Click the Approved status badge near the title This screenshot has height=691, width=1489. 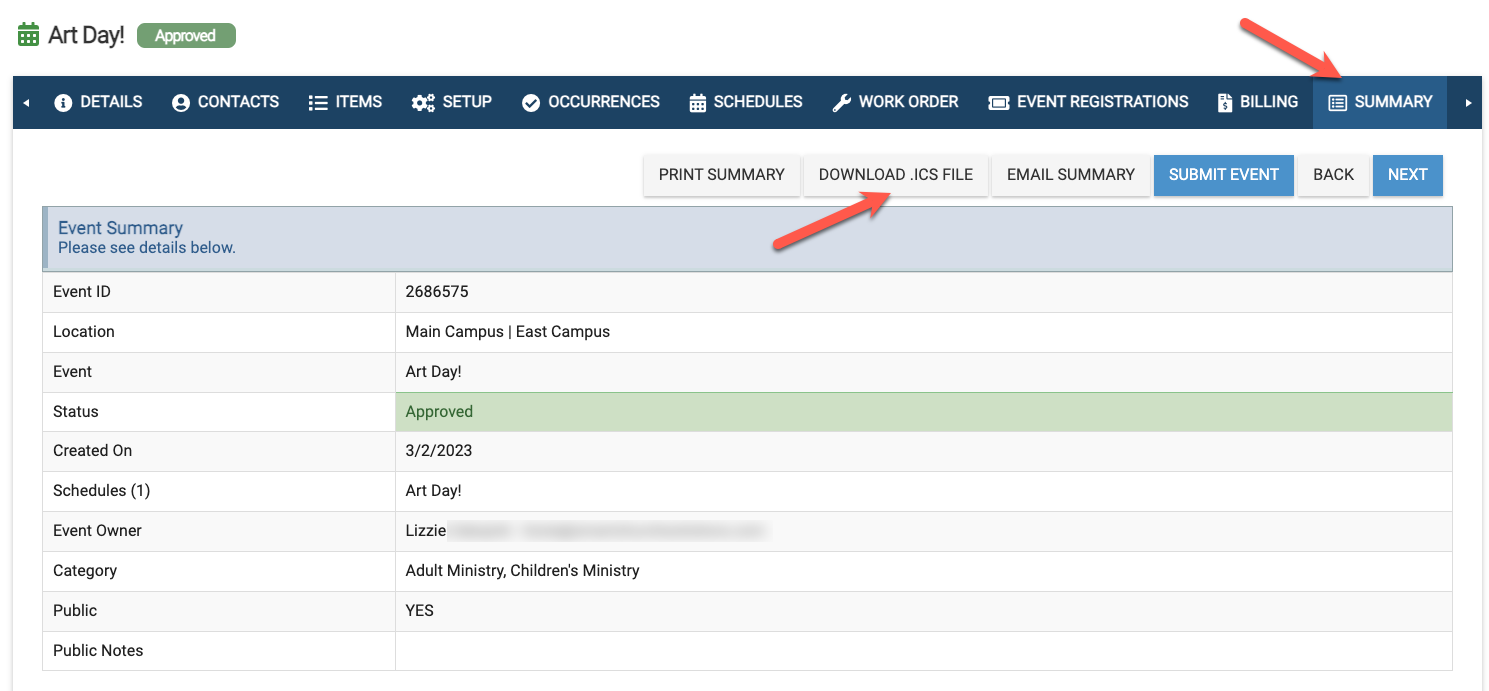pyautogui.click(x=186, y=36)
